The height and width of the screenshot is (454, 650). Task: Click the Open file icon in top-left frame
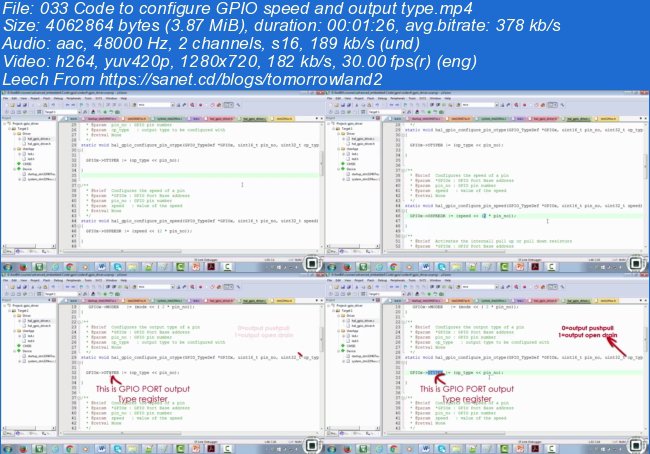(12, 105)
